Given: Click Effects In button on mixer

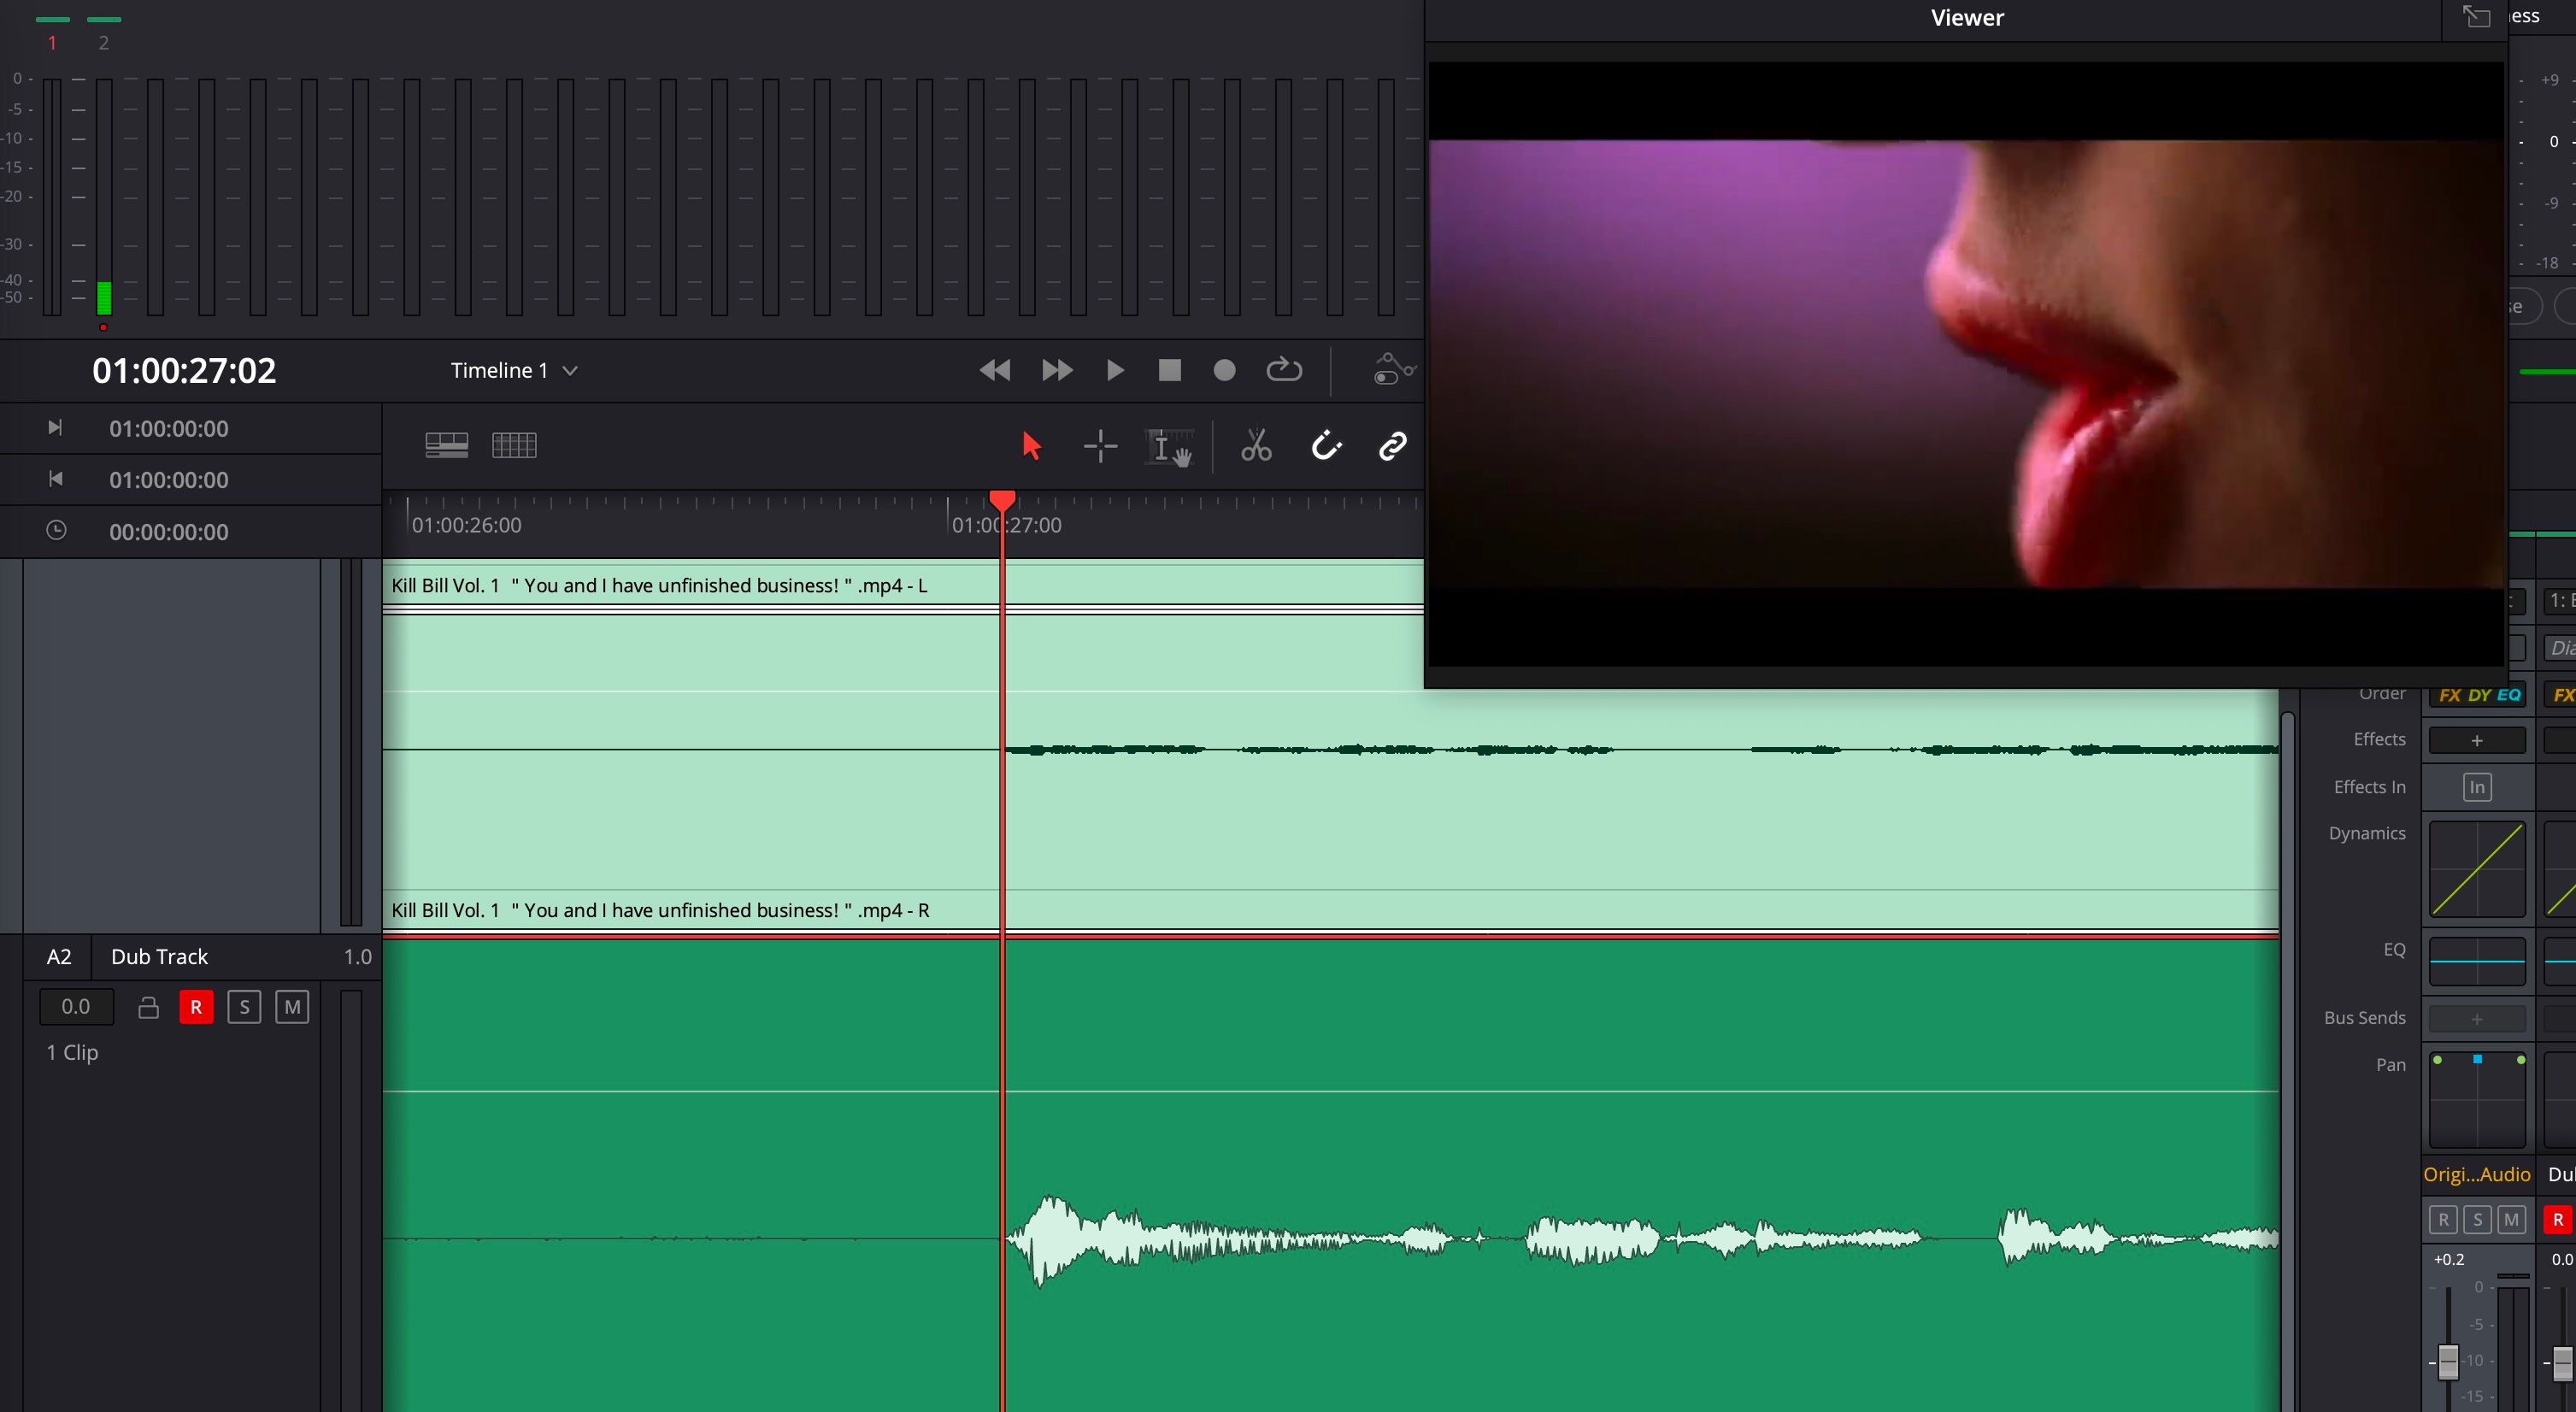Looking at the screenshot, I should (x=2477, y=786).
